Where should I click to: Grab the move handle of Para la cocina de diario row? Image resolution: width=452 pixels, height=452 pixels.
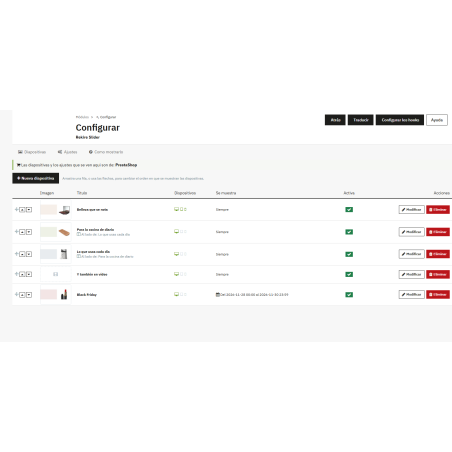16,232
